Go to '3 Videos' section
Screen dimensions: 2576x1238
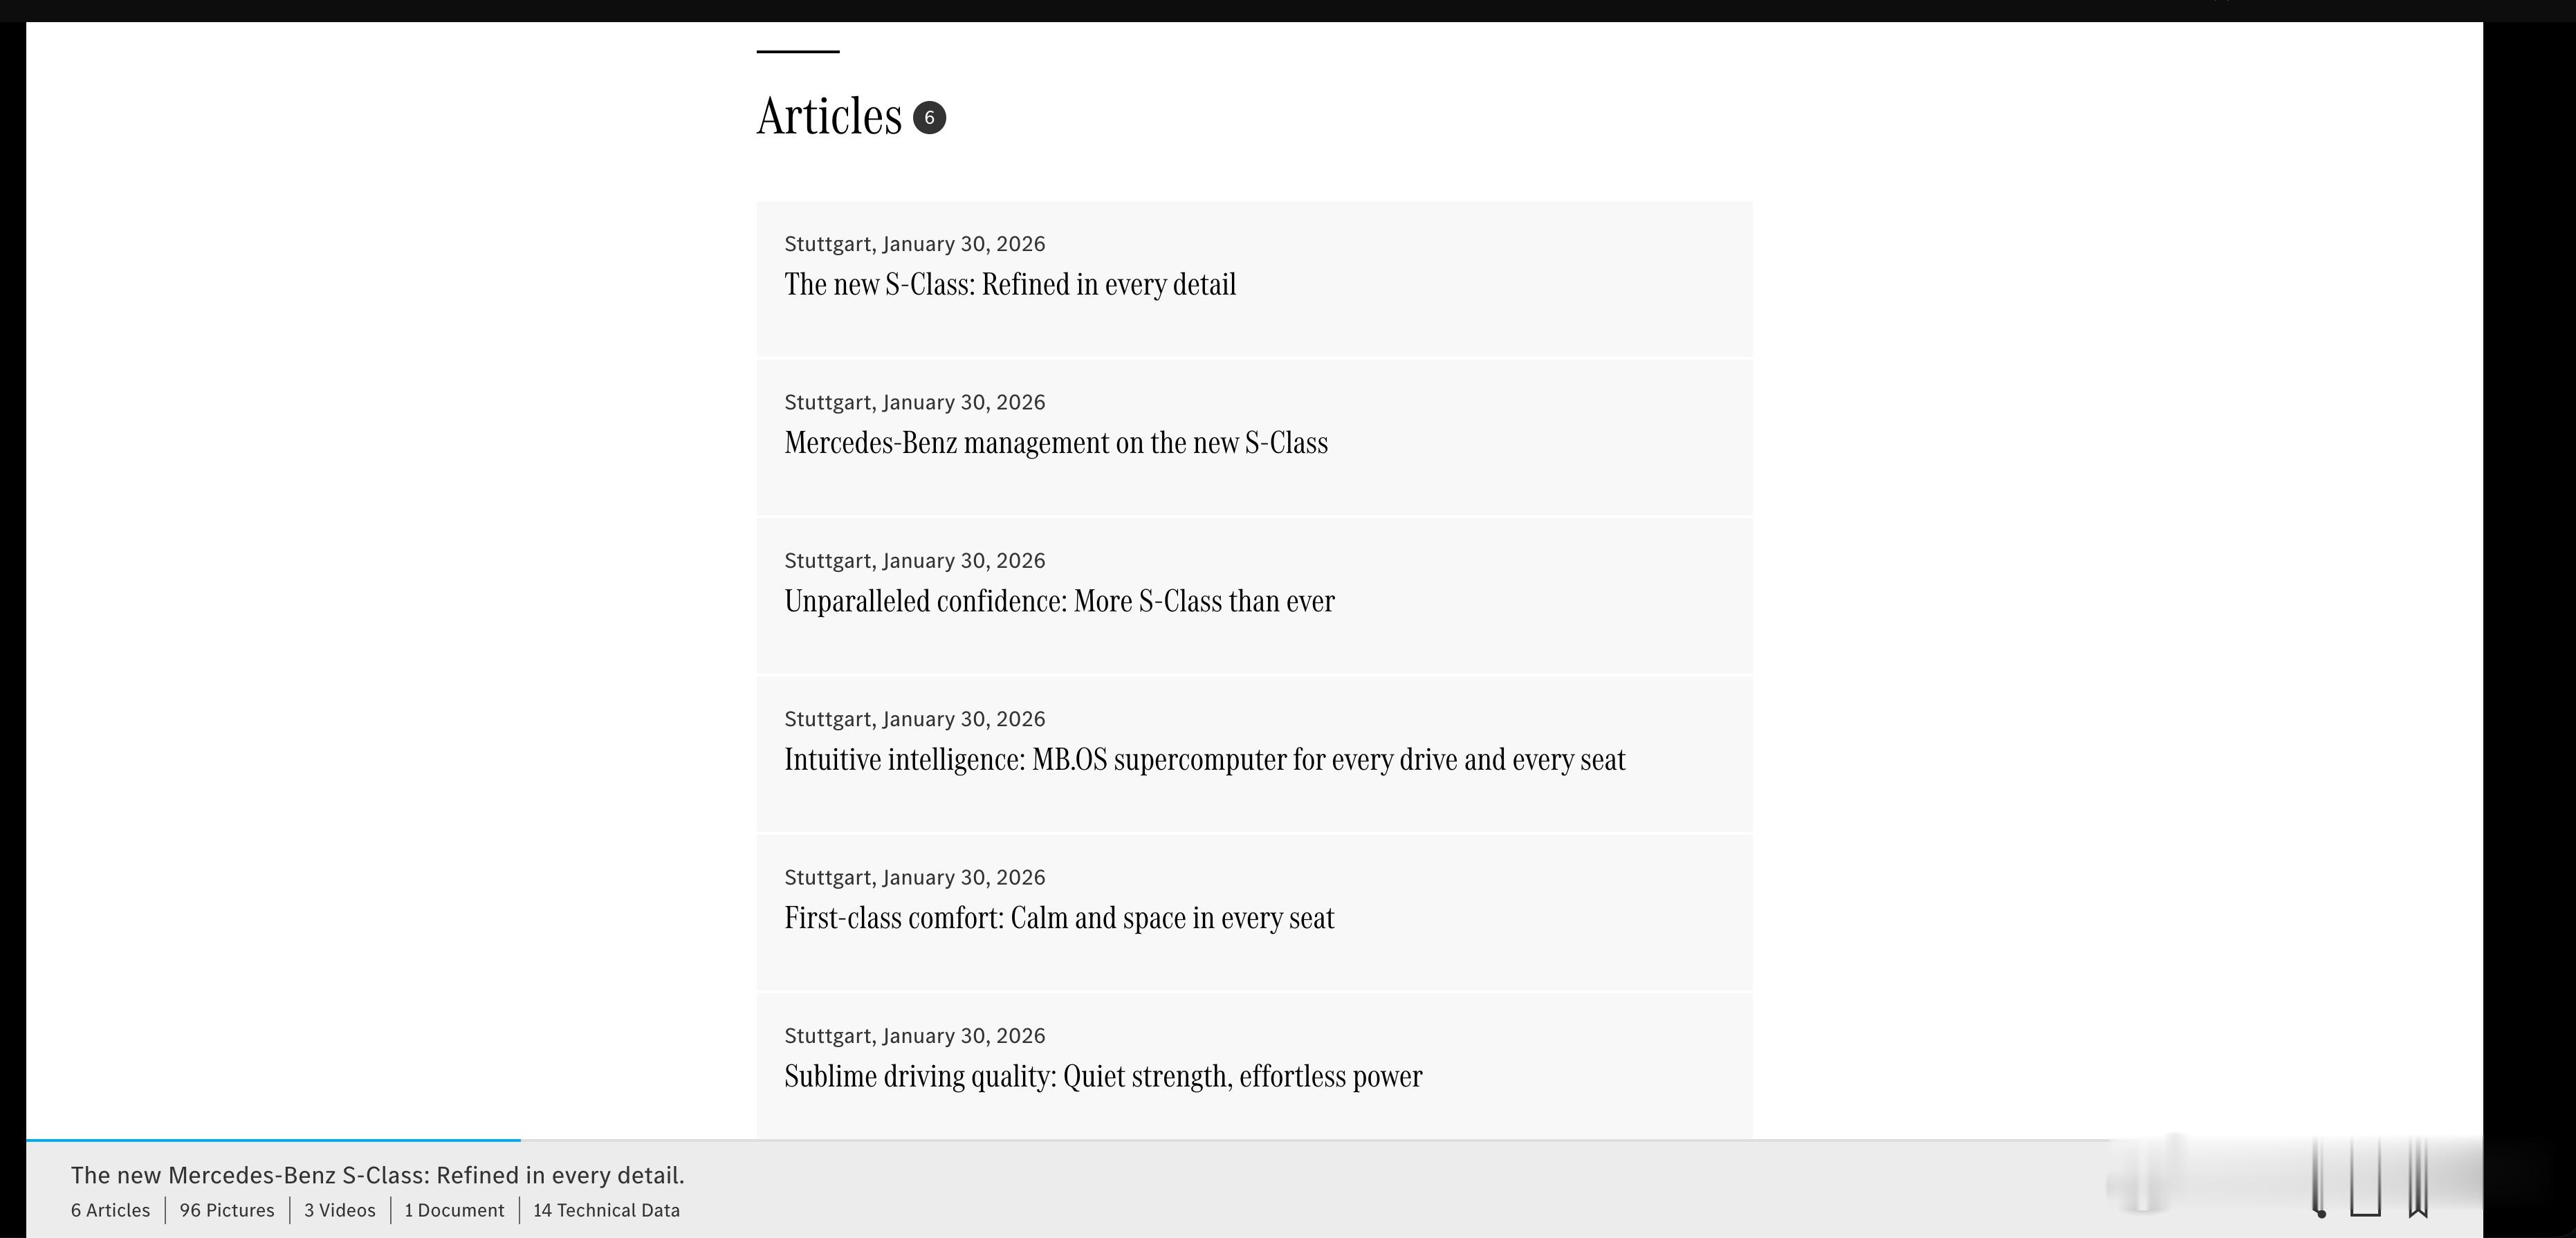pyautogui.click(x=340, y=1210)
